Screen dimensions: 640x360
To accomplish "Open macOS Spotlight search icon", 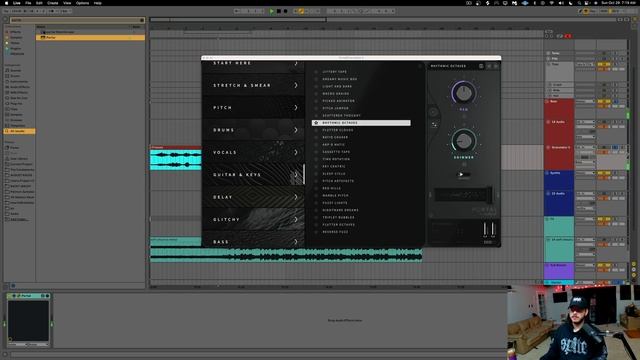I will point(579,3).
